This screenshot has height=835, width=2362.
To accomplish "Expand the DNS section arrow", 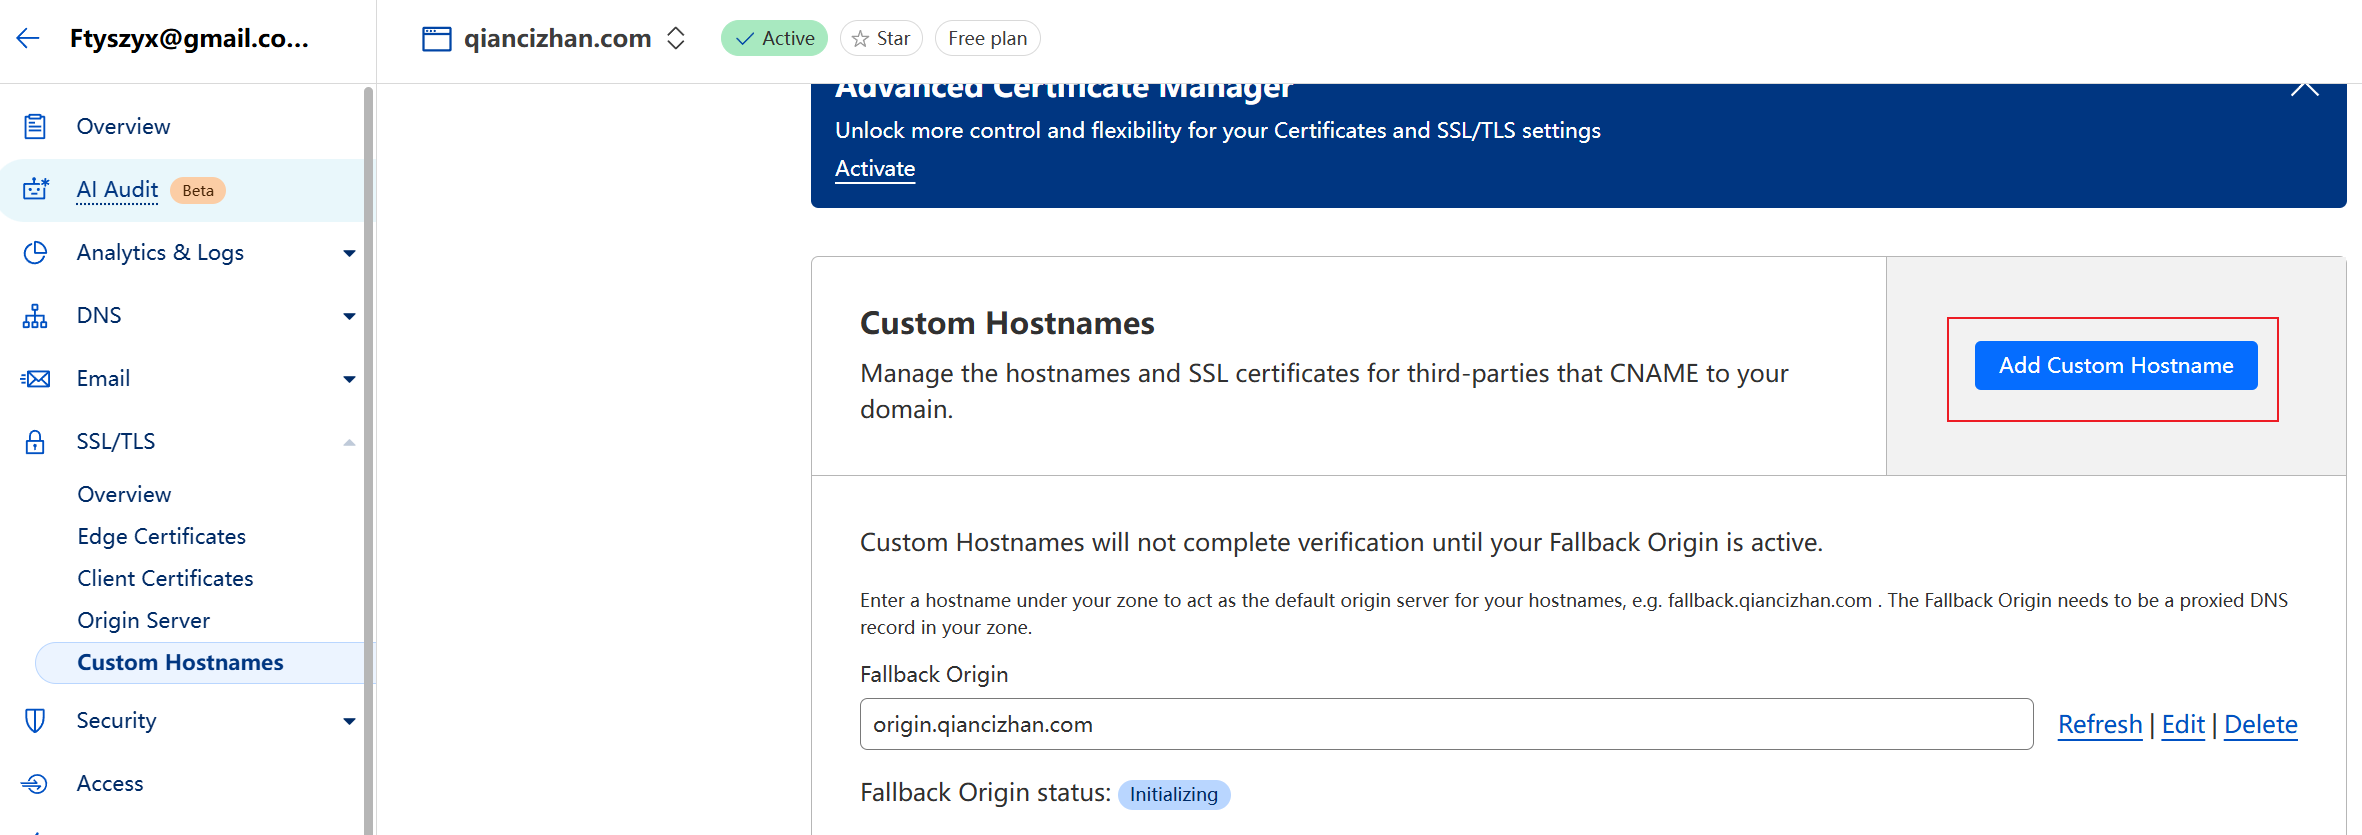I will [x=349, y=316].
